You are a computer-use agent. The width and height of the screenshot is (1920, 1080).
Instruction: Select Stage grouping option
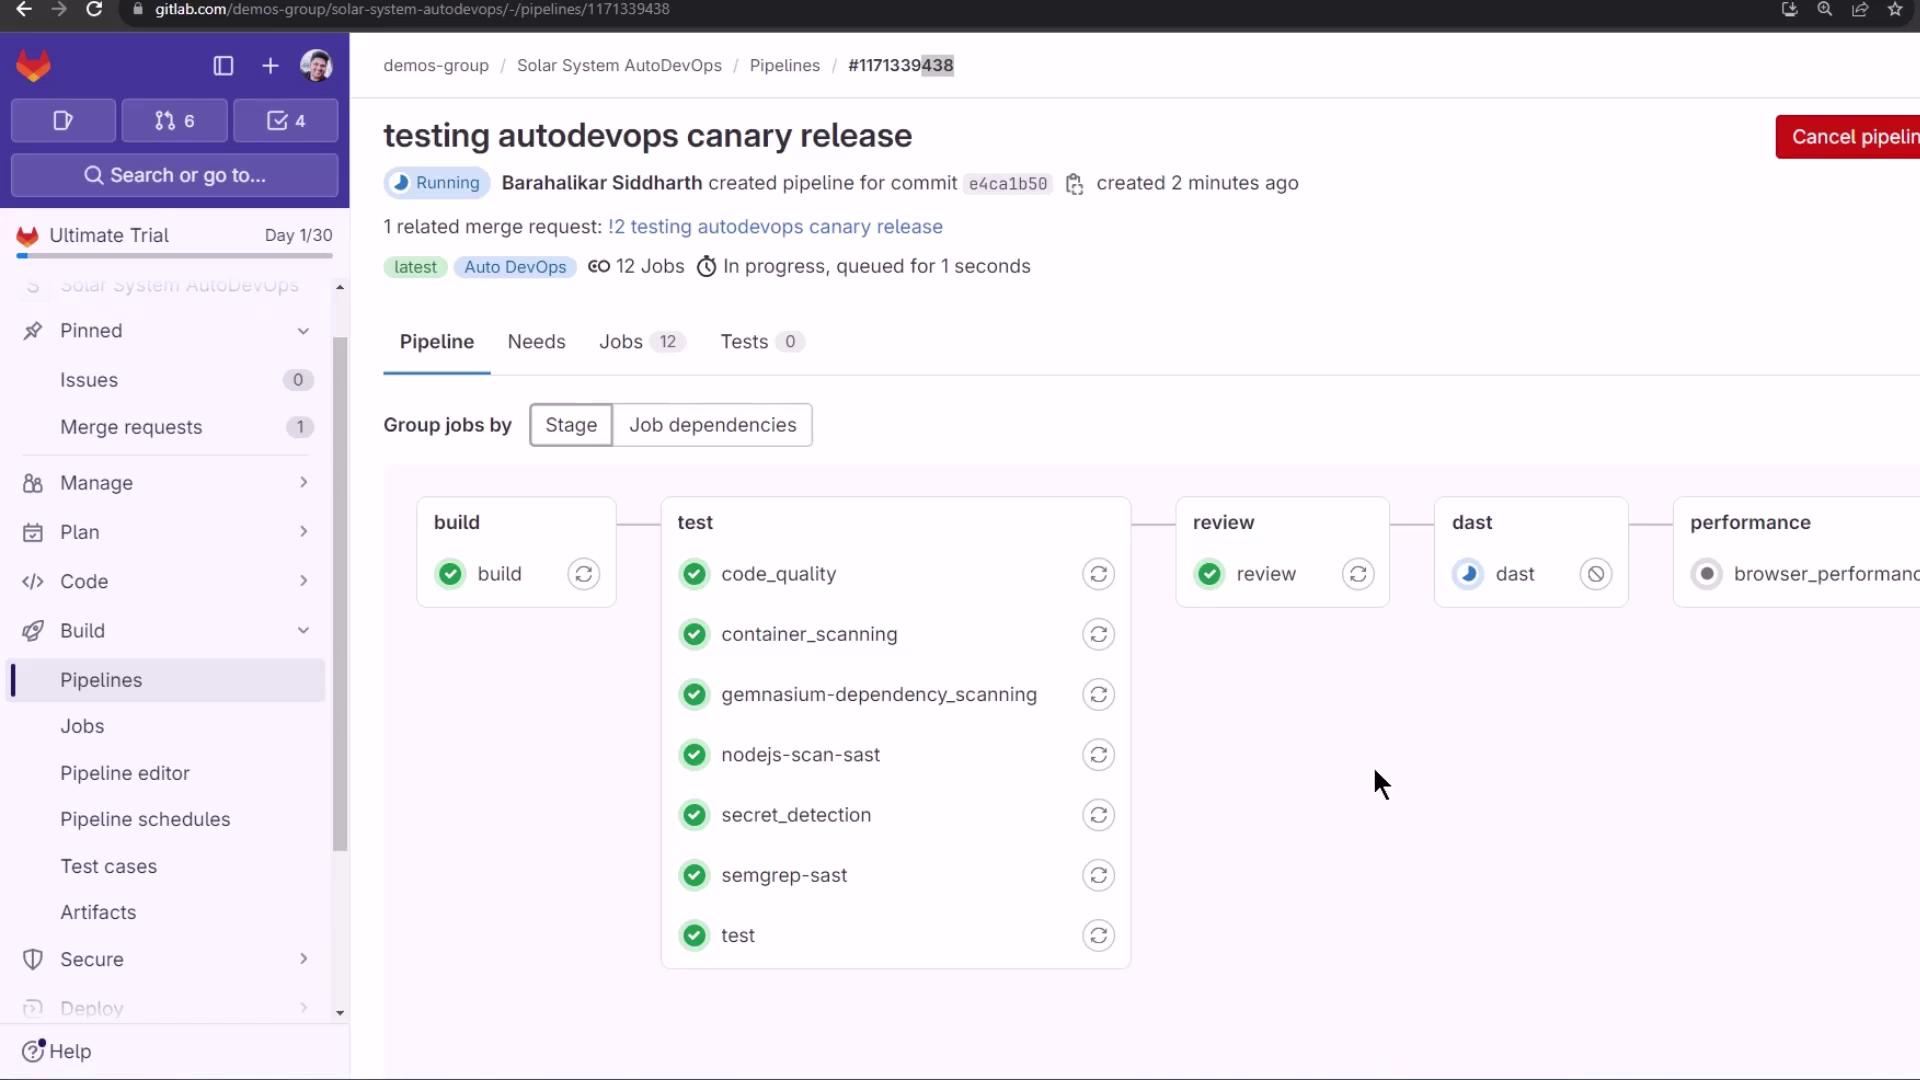point(571,425)
